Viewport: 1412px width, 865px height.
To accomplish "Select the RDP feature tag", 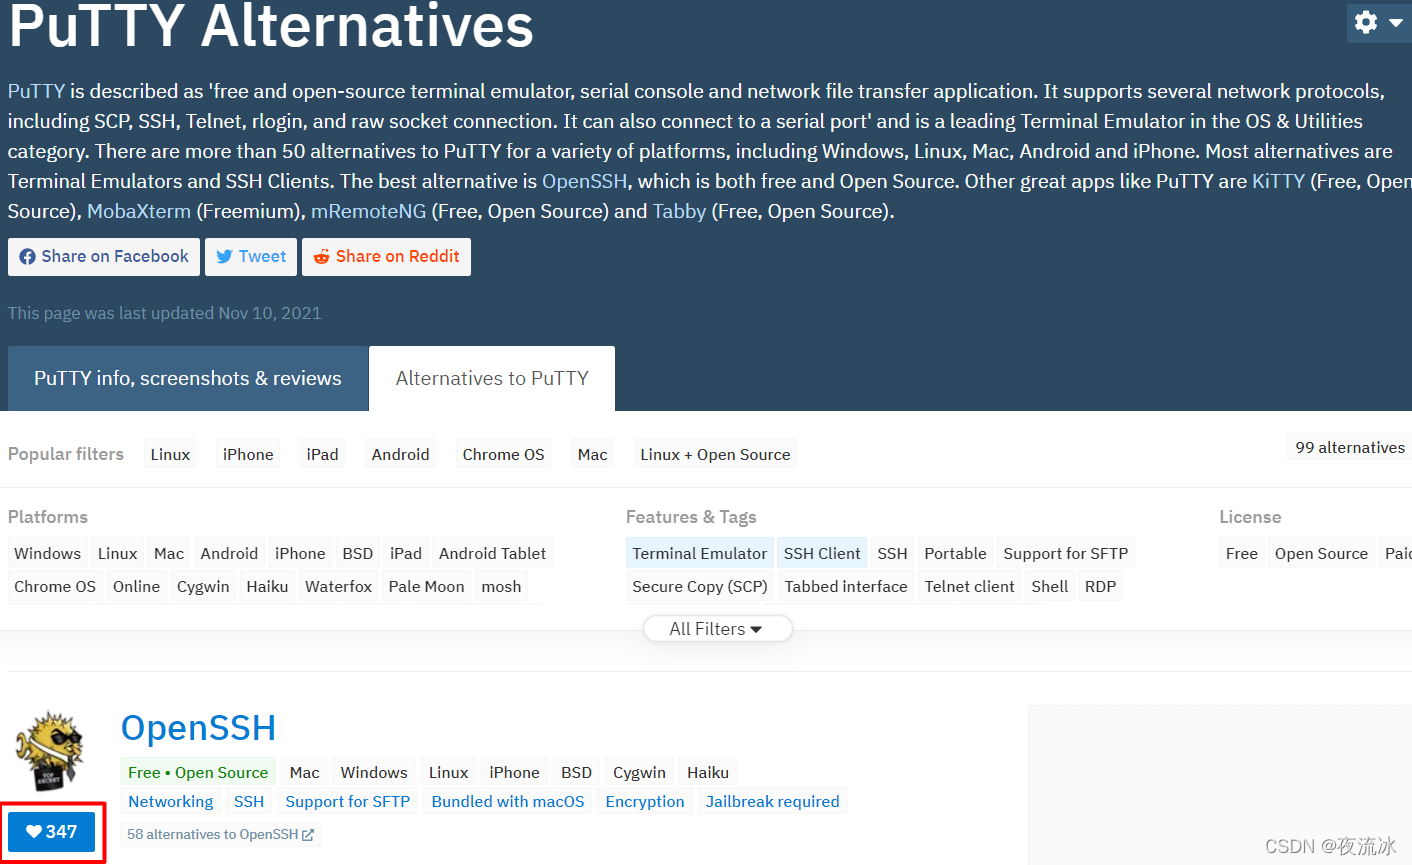I will [1100, 586].
